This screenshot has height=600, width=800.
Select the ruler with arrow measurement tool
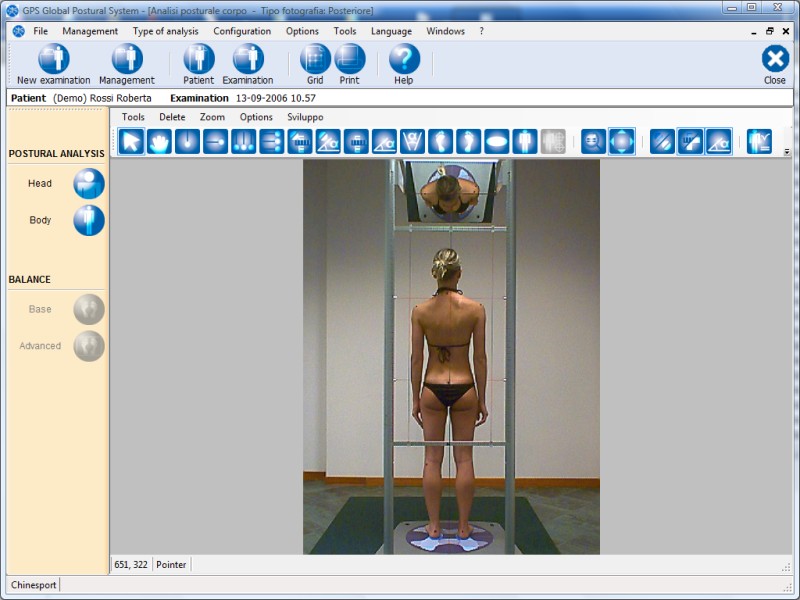(x=300, y=141)
